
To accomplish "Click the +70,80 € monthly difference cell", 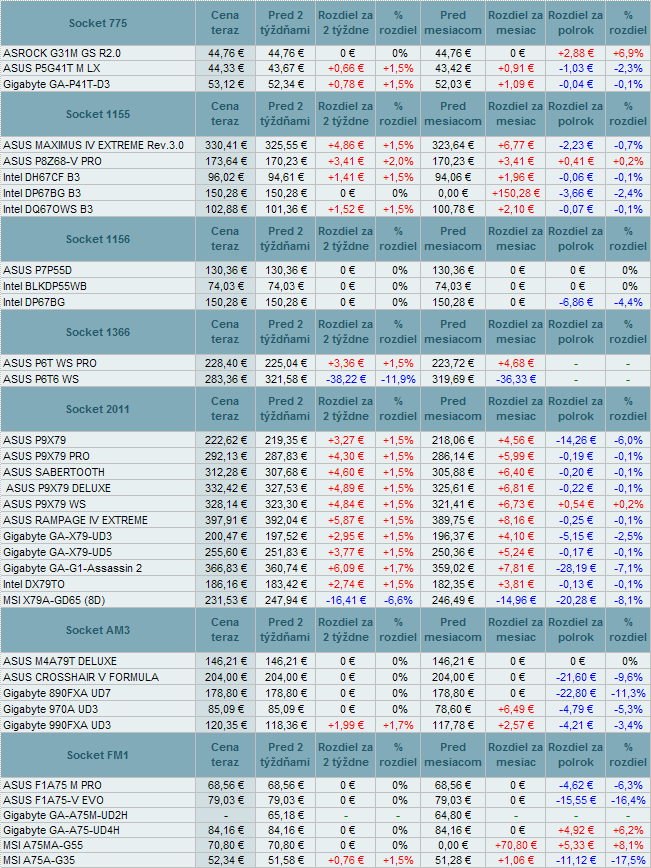I will (515, 845).
